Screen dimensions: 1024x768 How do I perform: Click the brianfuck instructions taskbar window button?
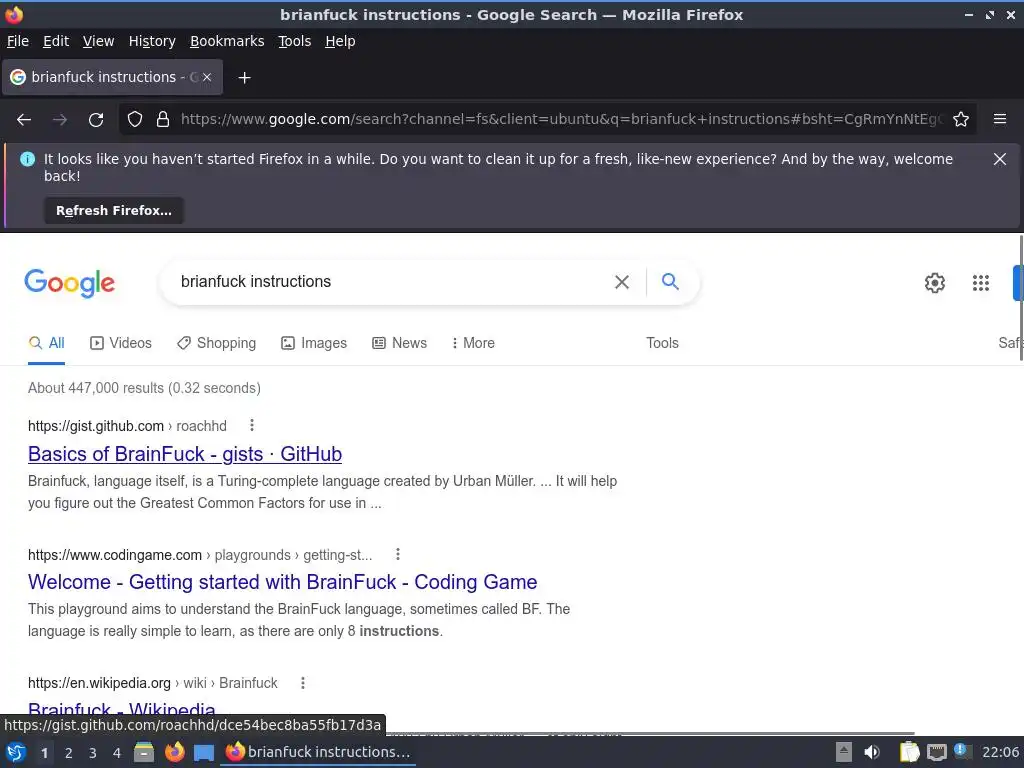pyautogui.click(x=318, y=752)
